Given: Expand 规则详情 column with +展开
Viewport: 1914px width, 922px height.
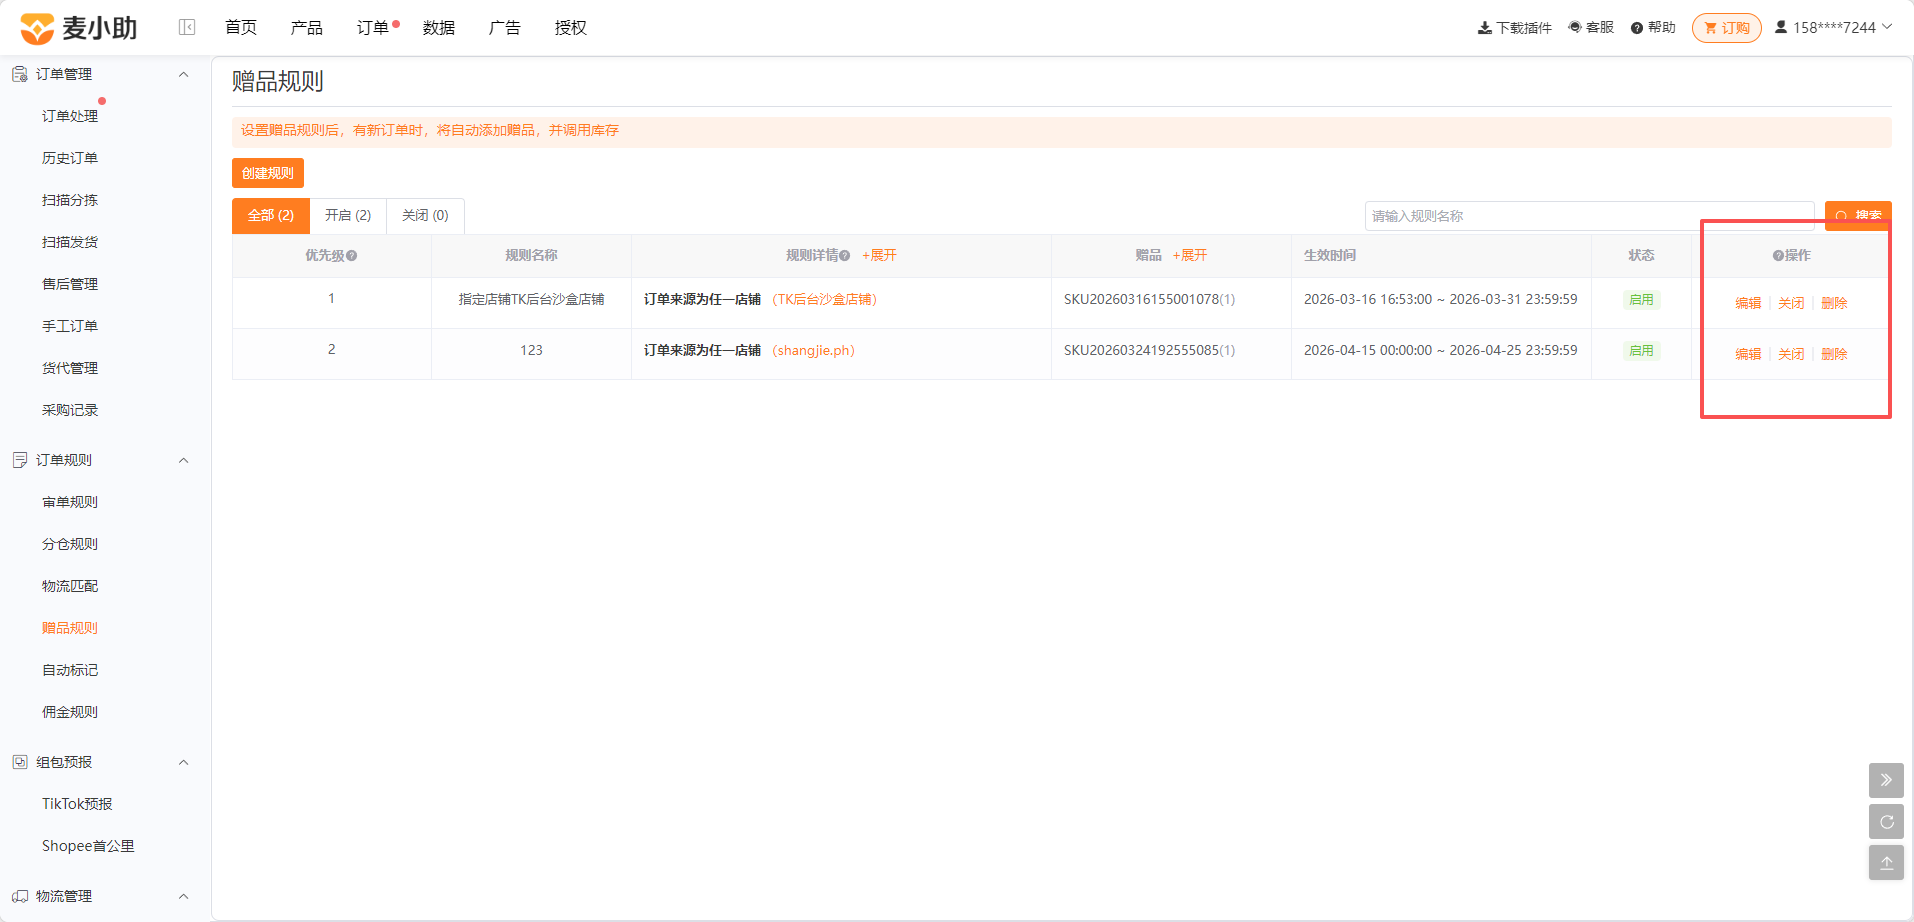Looking at the screenshot, I should click(x=879, y=256).
